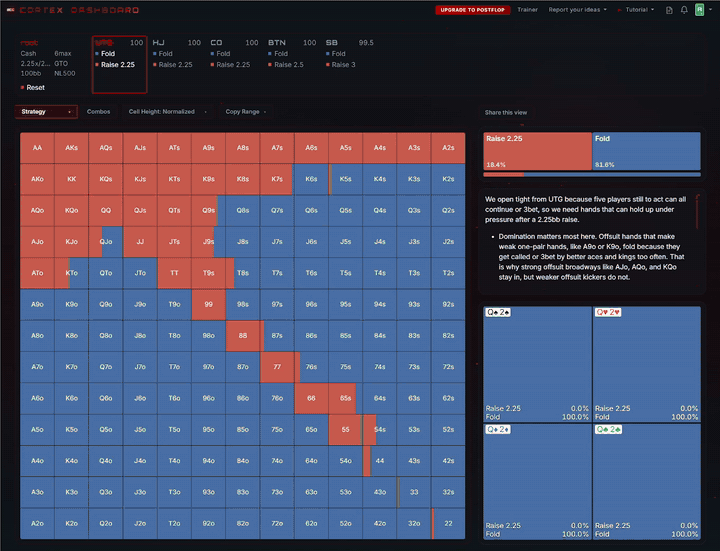Click Upgrade to Postflop button
This screenshot has width=720, height=551.
tap(472, 10)
